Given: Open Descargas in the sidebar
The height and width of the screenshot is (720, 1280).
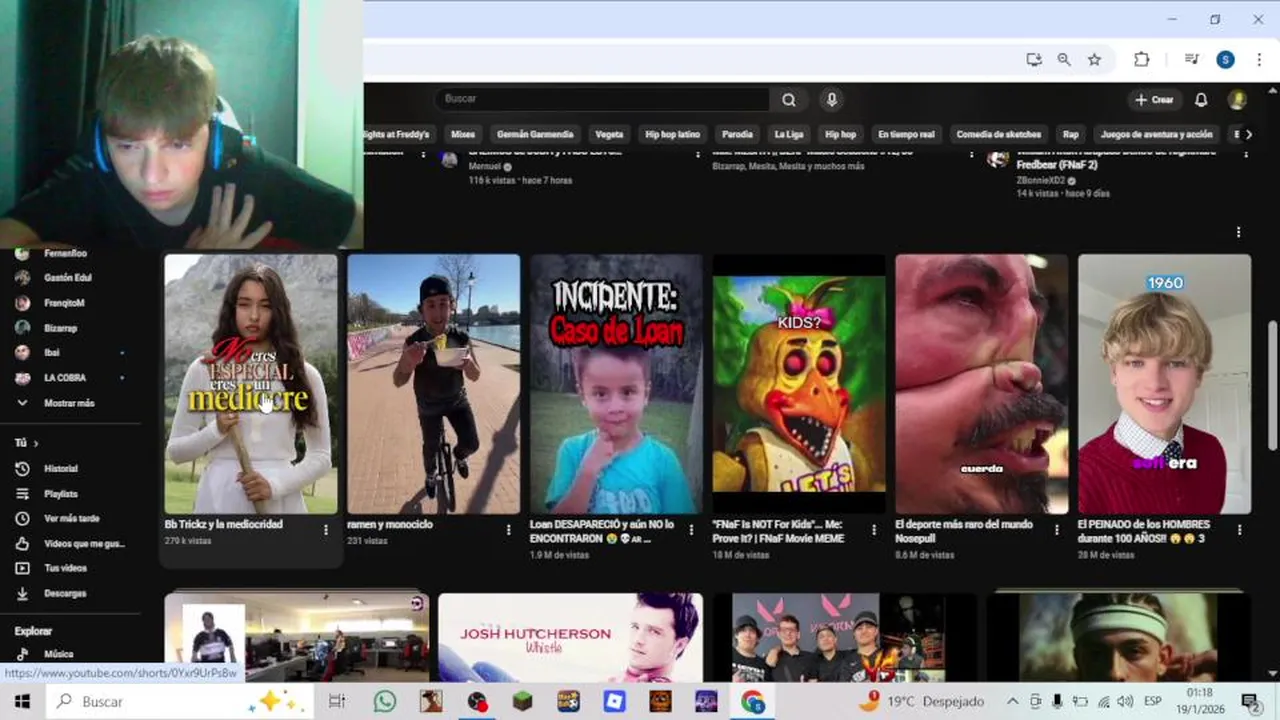Looking at the screenshot, I should (65, 593).
